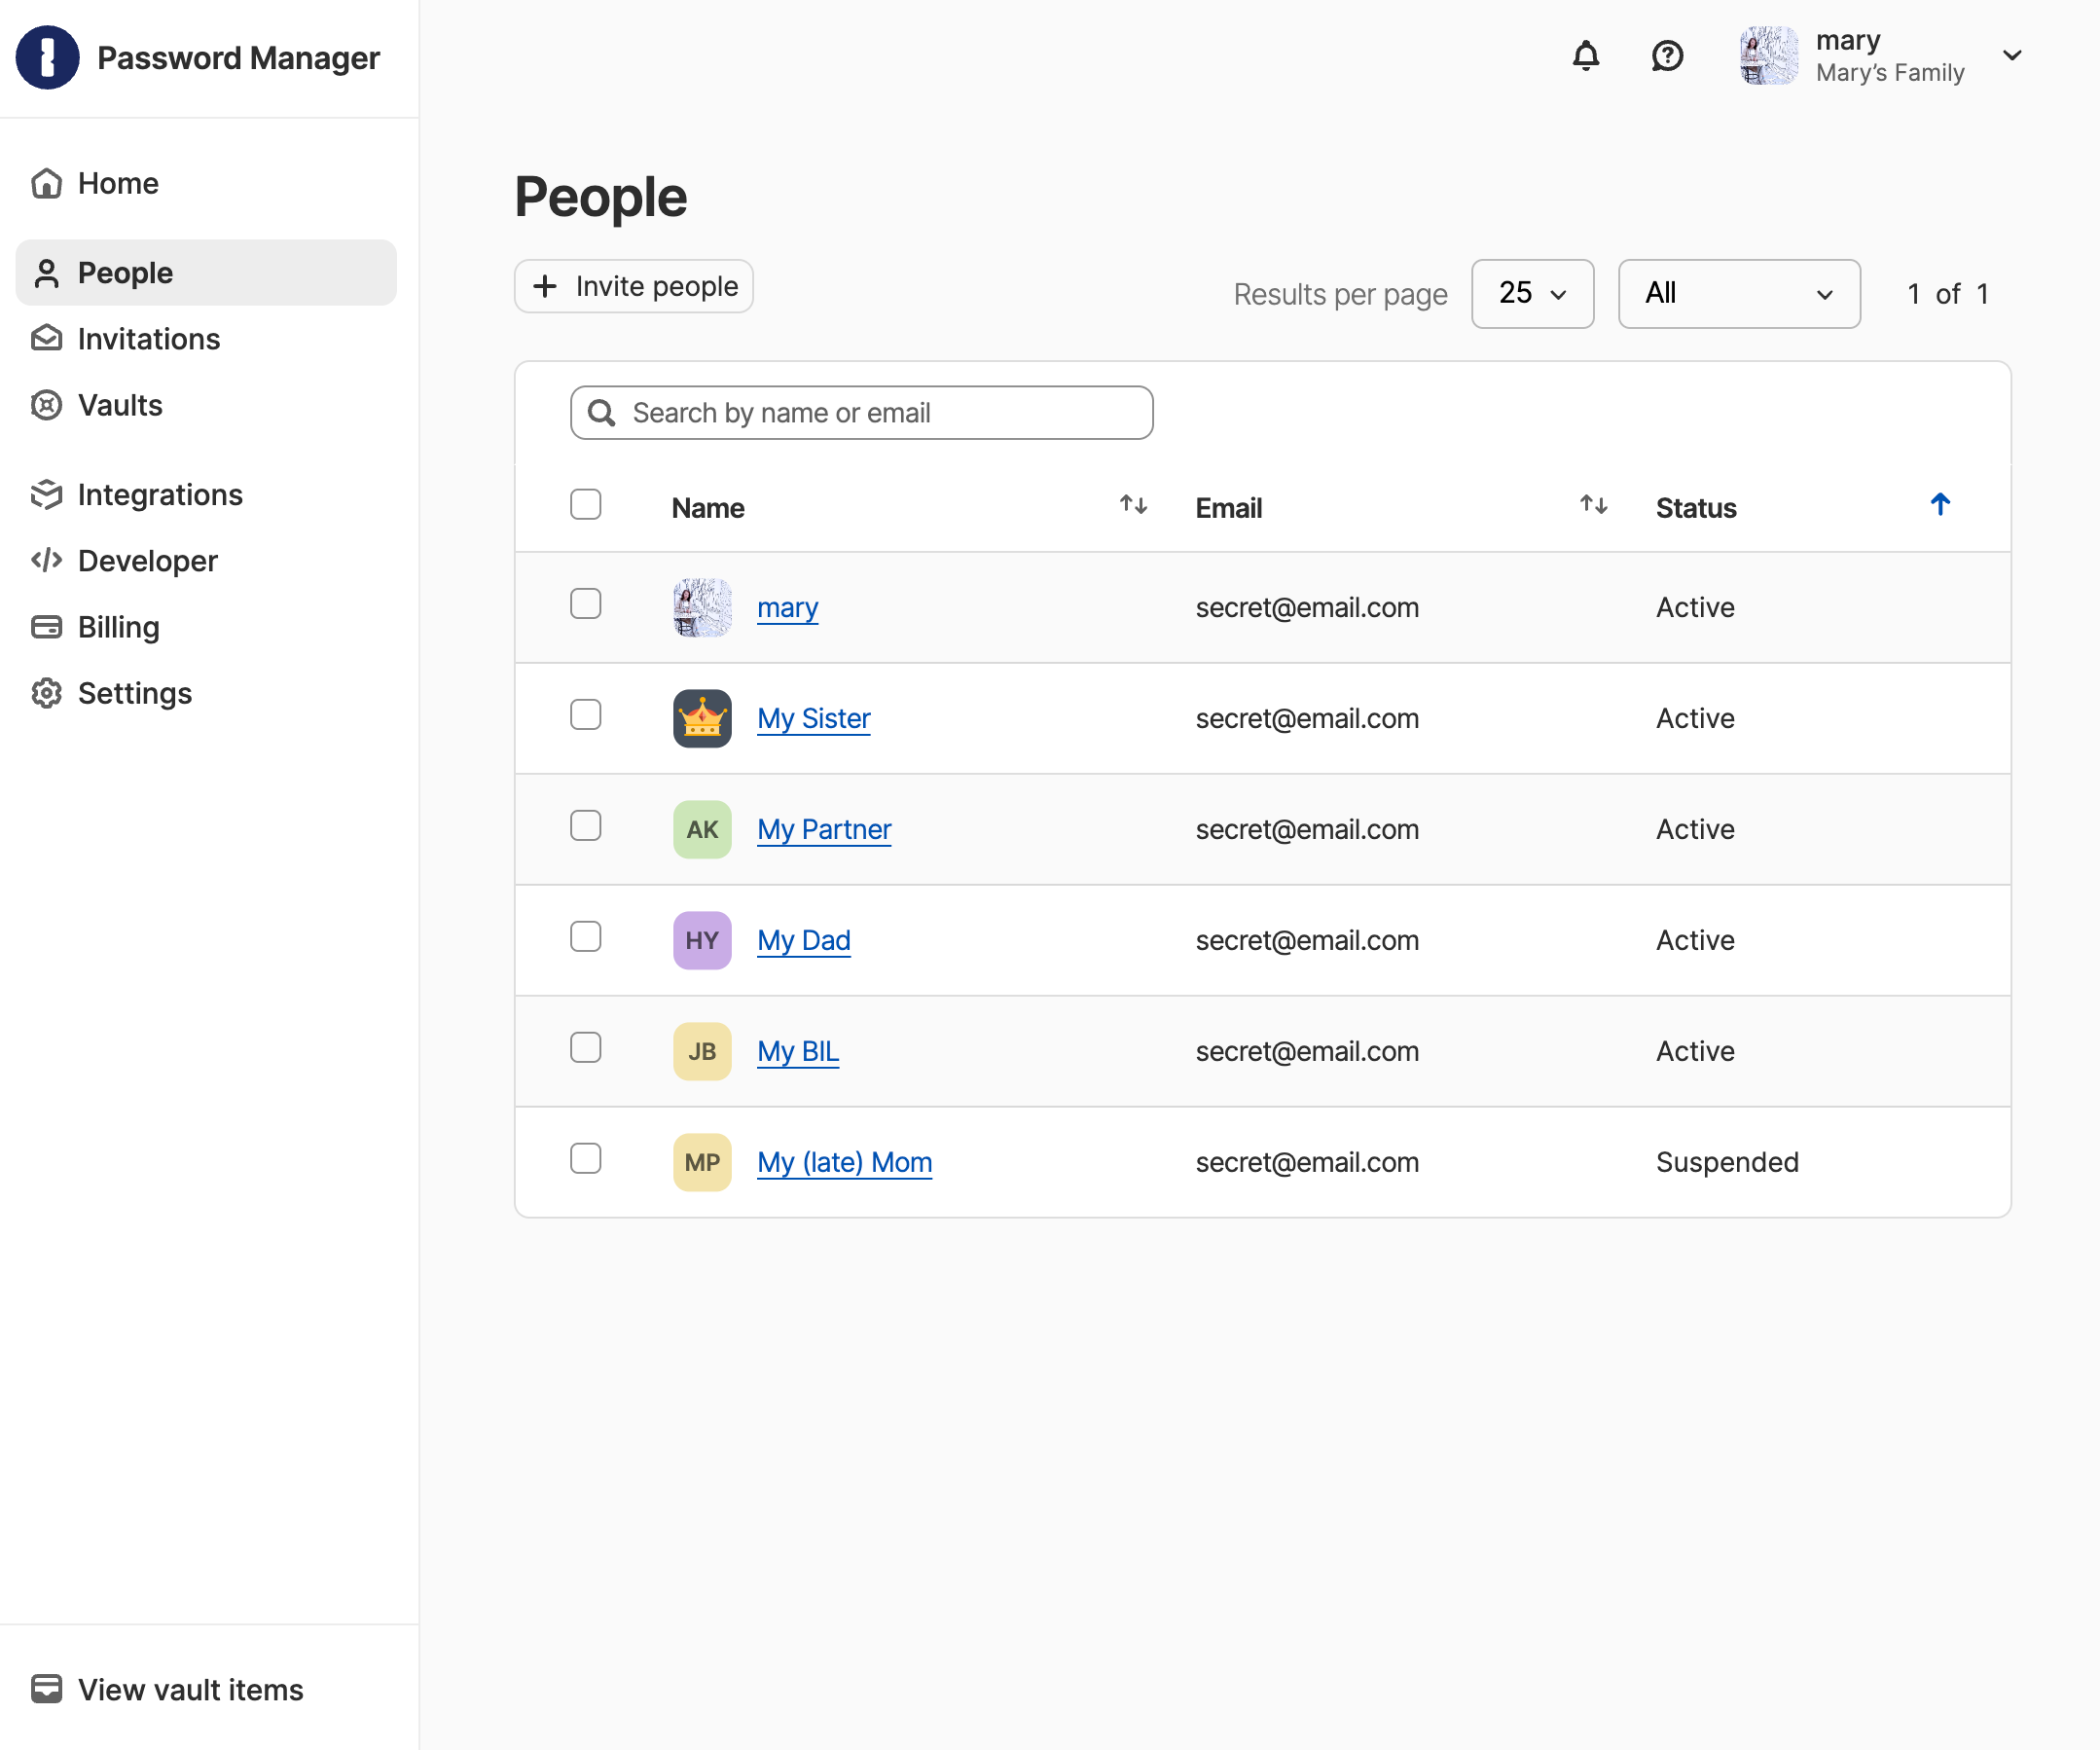Viewport: 2100px width, 1750px height.
Task: Click the Password Manager logo icon
Action: [x=47, y=57]
